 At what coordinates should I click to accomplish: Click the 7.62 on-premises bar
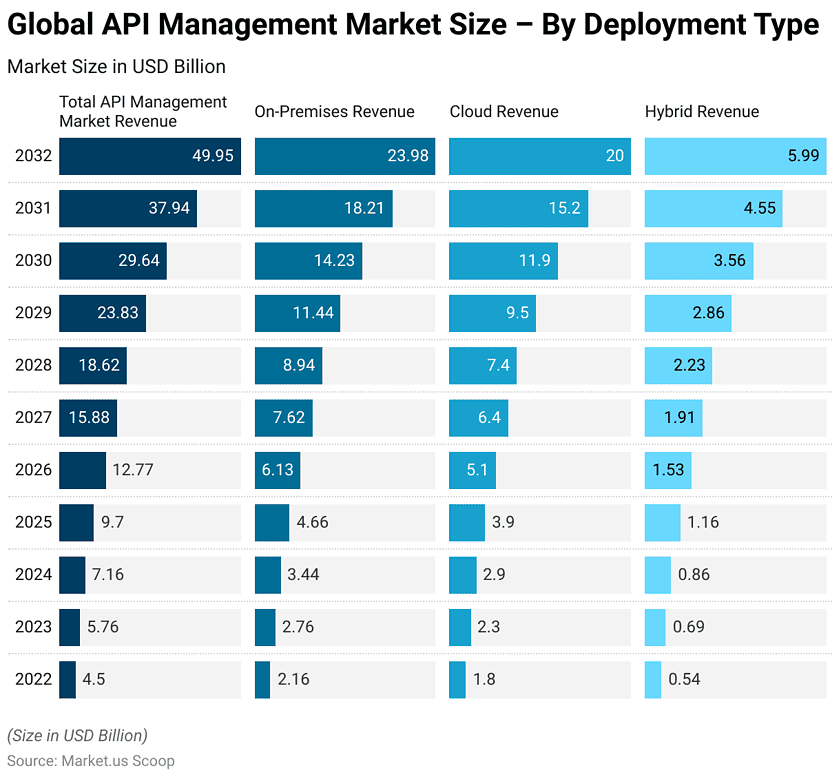point(284,418)
